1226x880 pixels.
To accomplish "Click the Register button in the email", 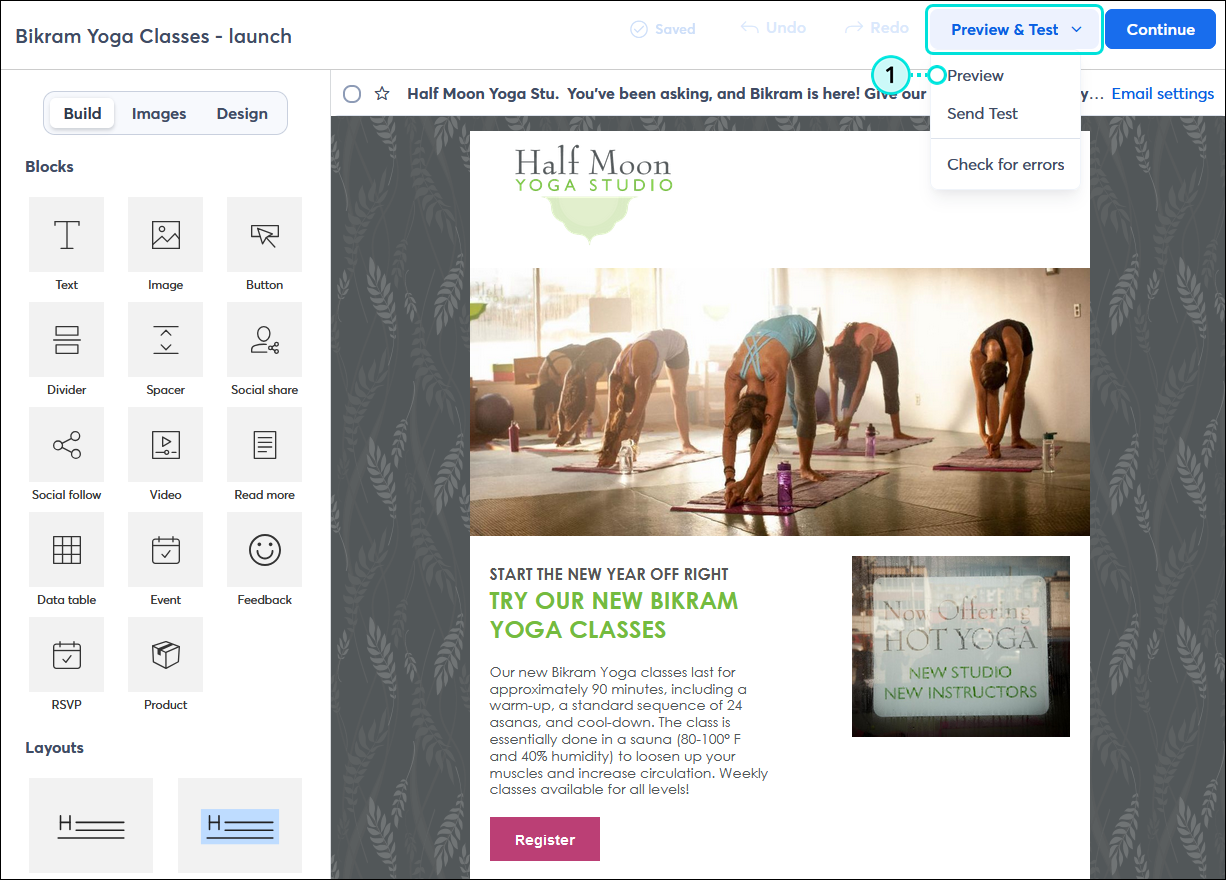I will click(545, 839).
